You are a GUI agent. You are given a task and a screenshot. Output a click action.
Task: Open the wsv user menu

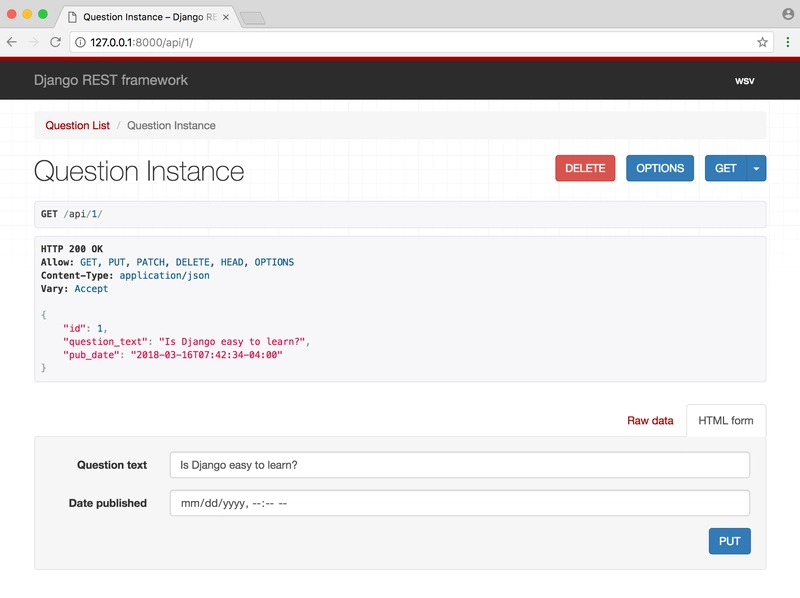point(744,81)
